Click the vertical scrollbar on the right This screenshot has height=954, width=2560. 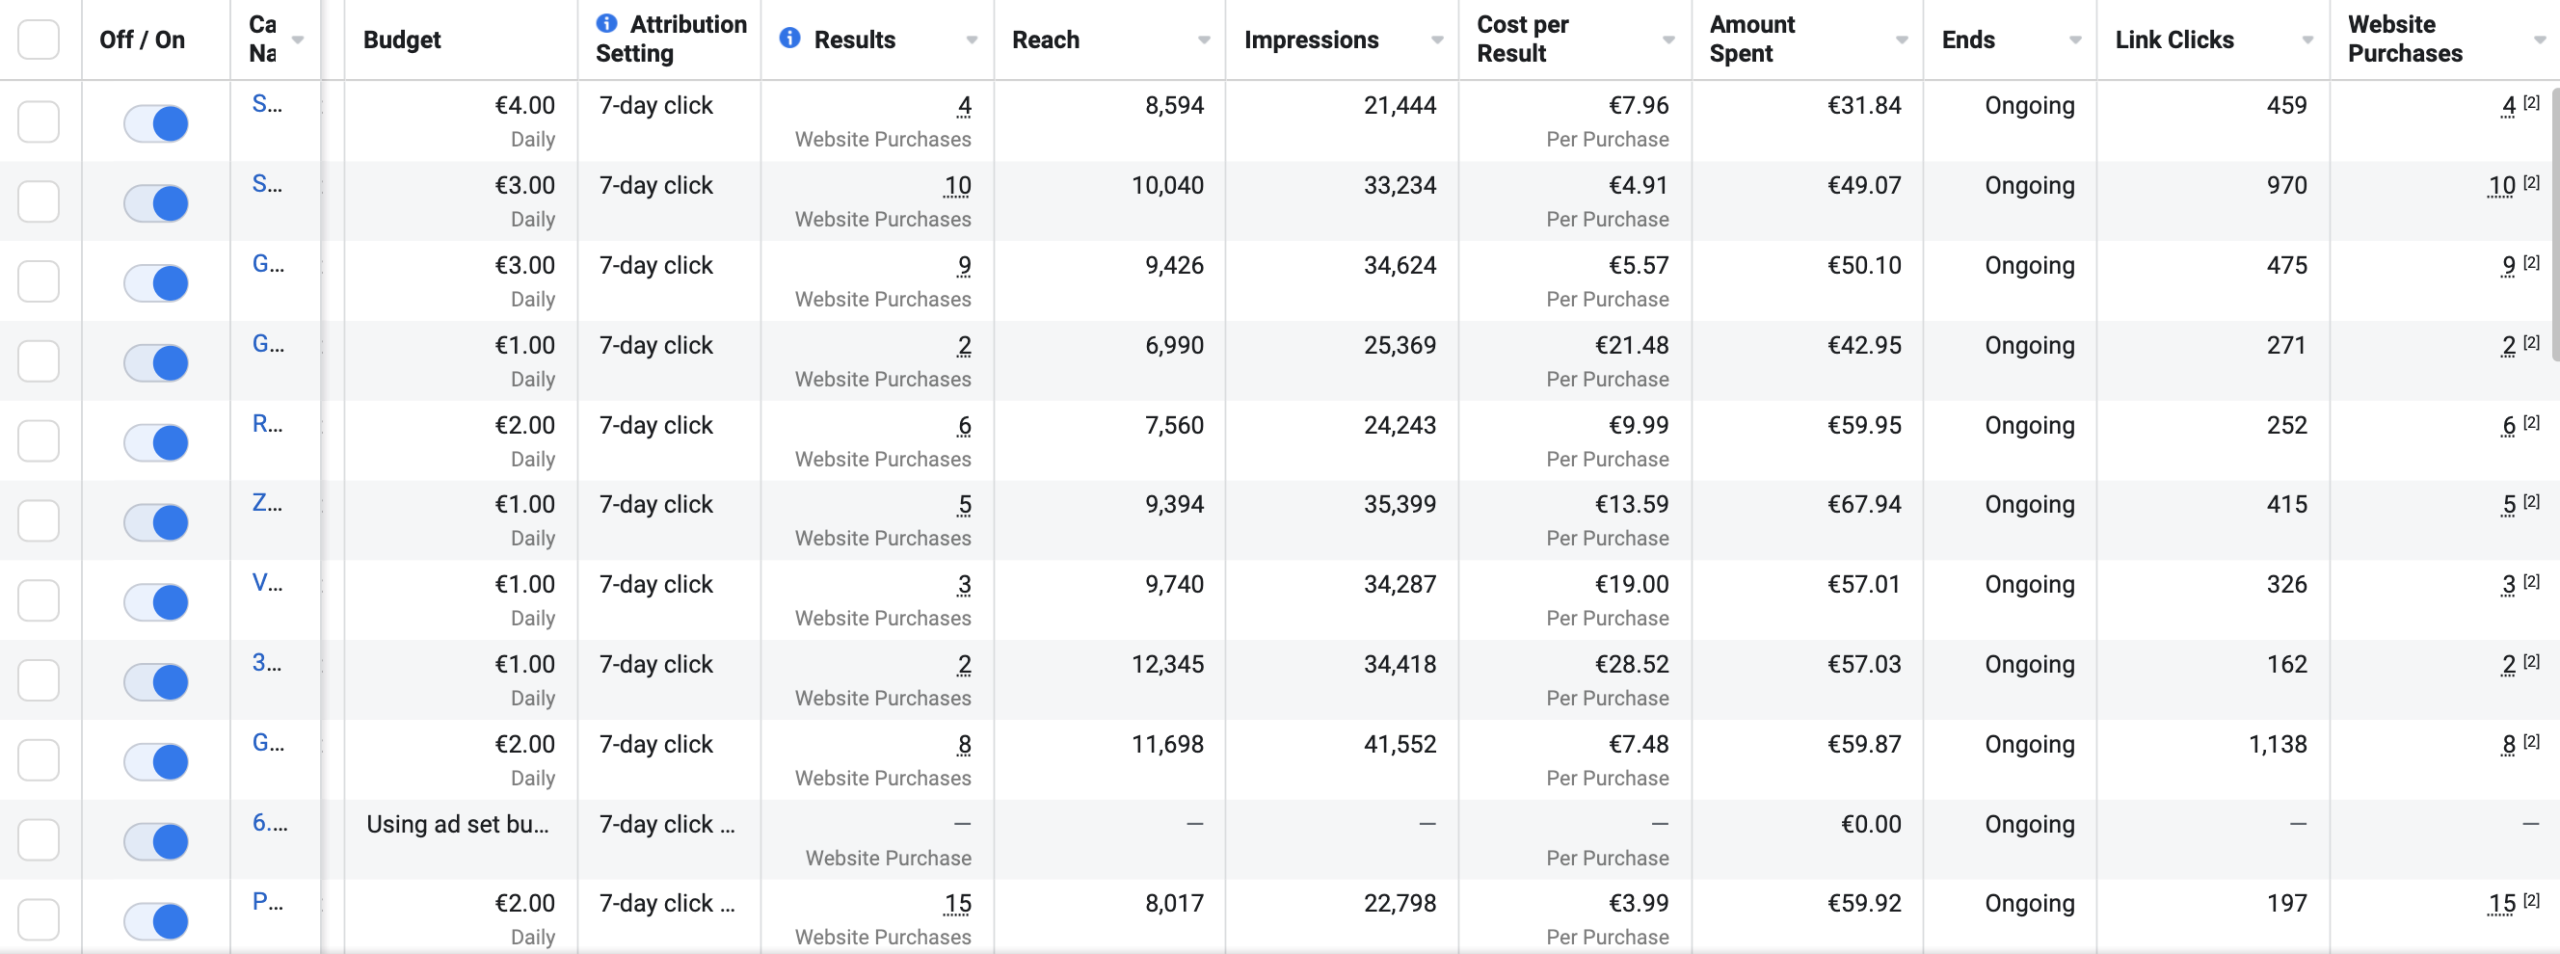(2554, 225)
